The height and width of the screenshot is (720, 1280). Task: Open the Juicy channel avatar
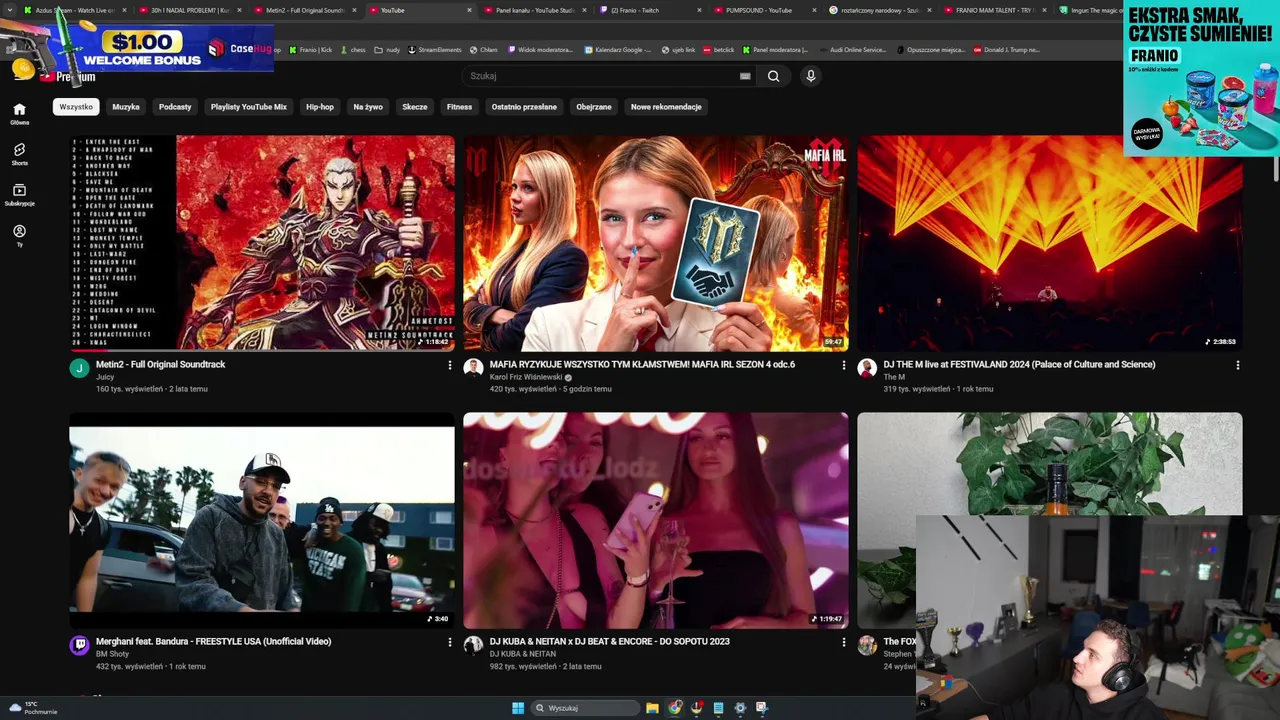[79, 368]
